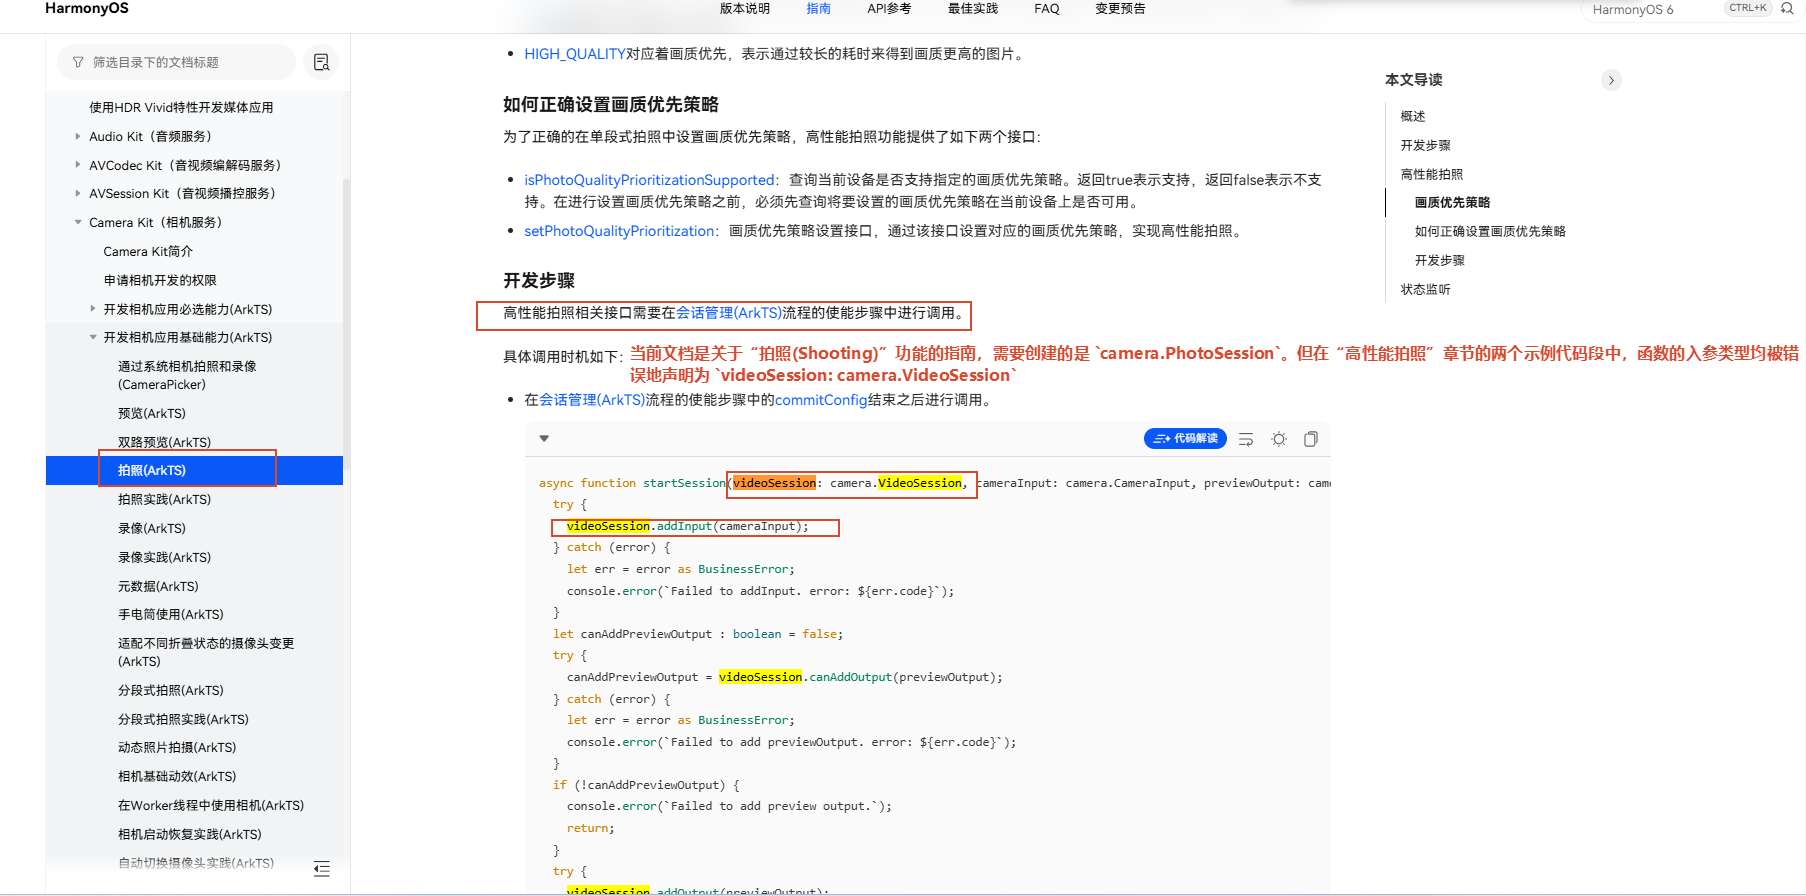Click the filter funnel icon in sidebar search

[x=78, y=62]
